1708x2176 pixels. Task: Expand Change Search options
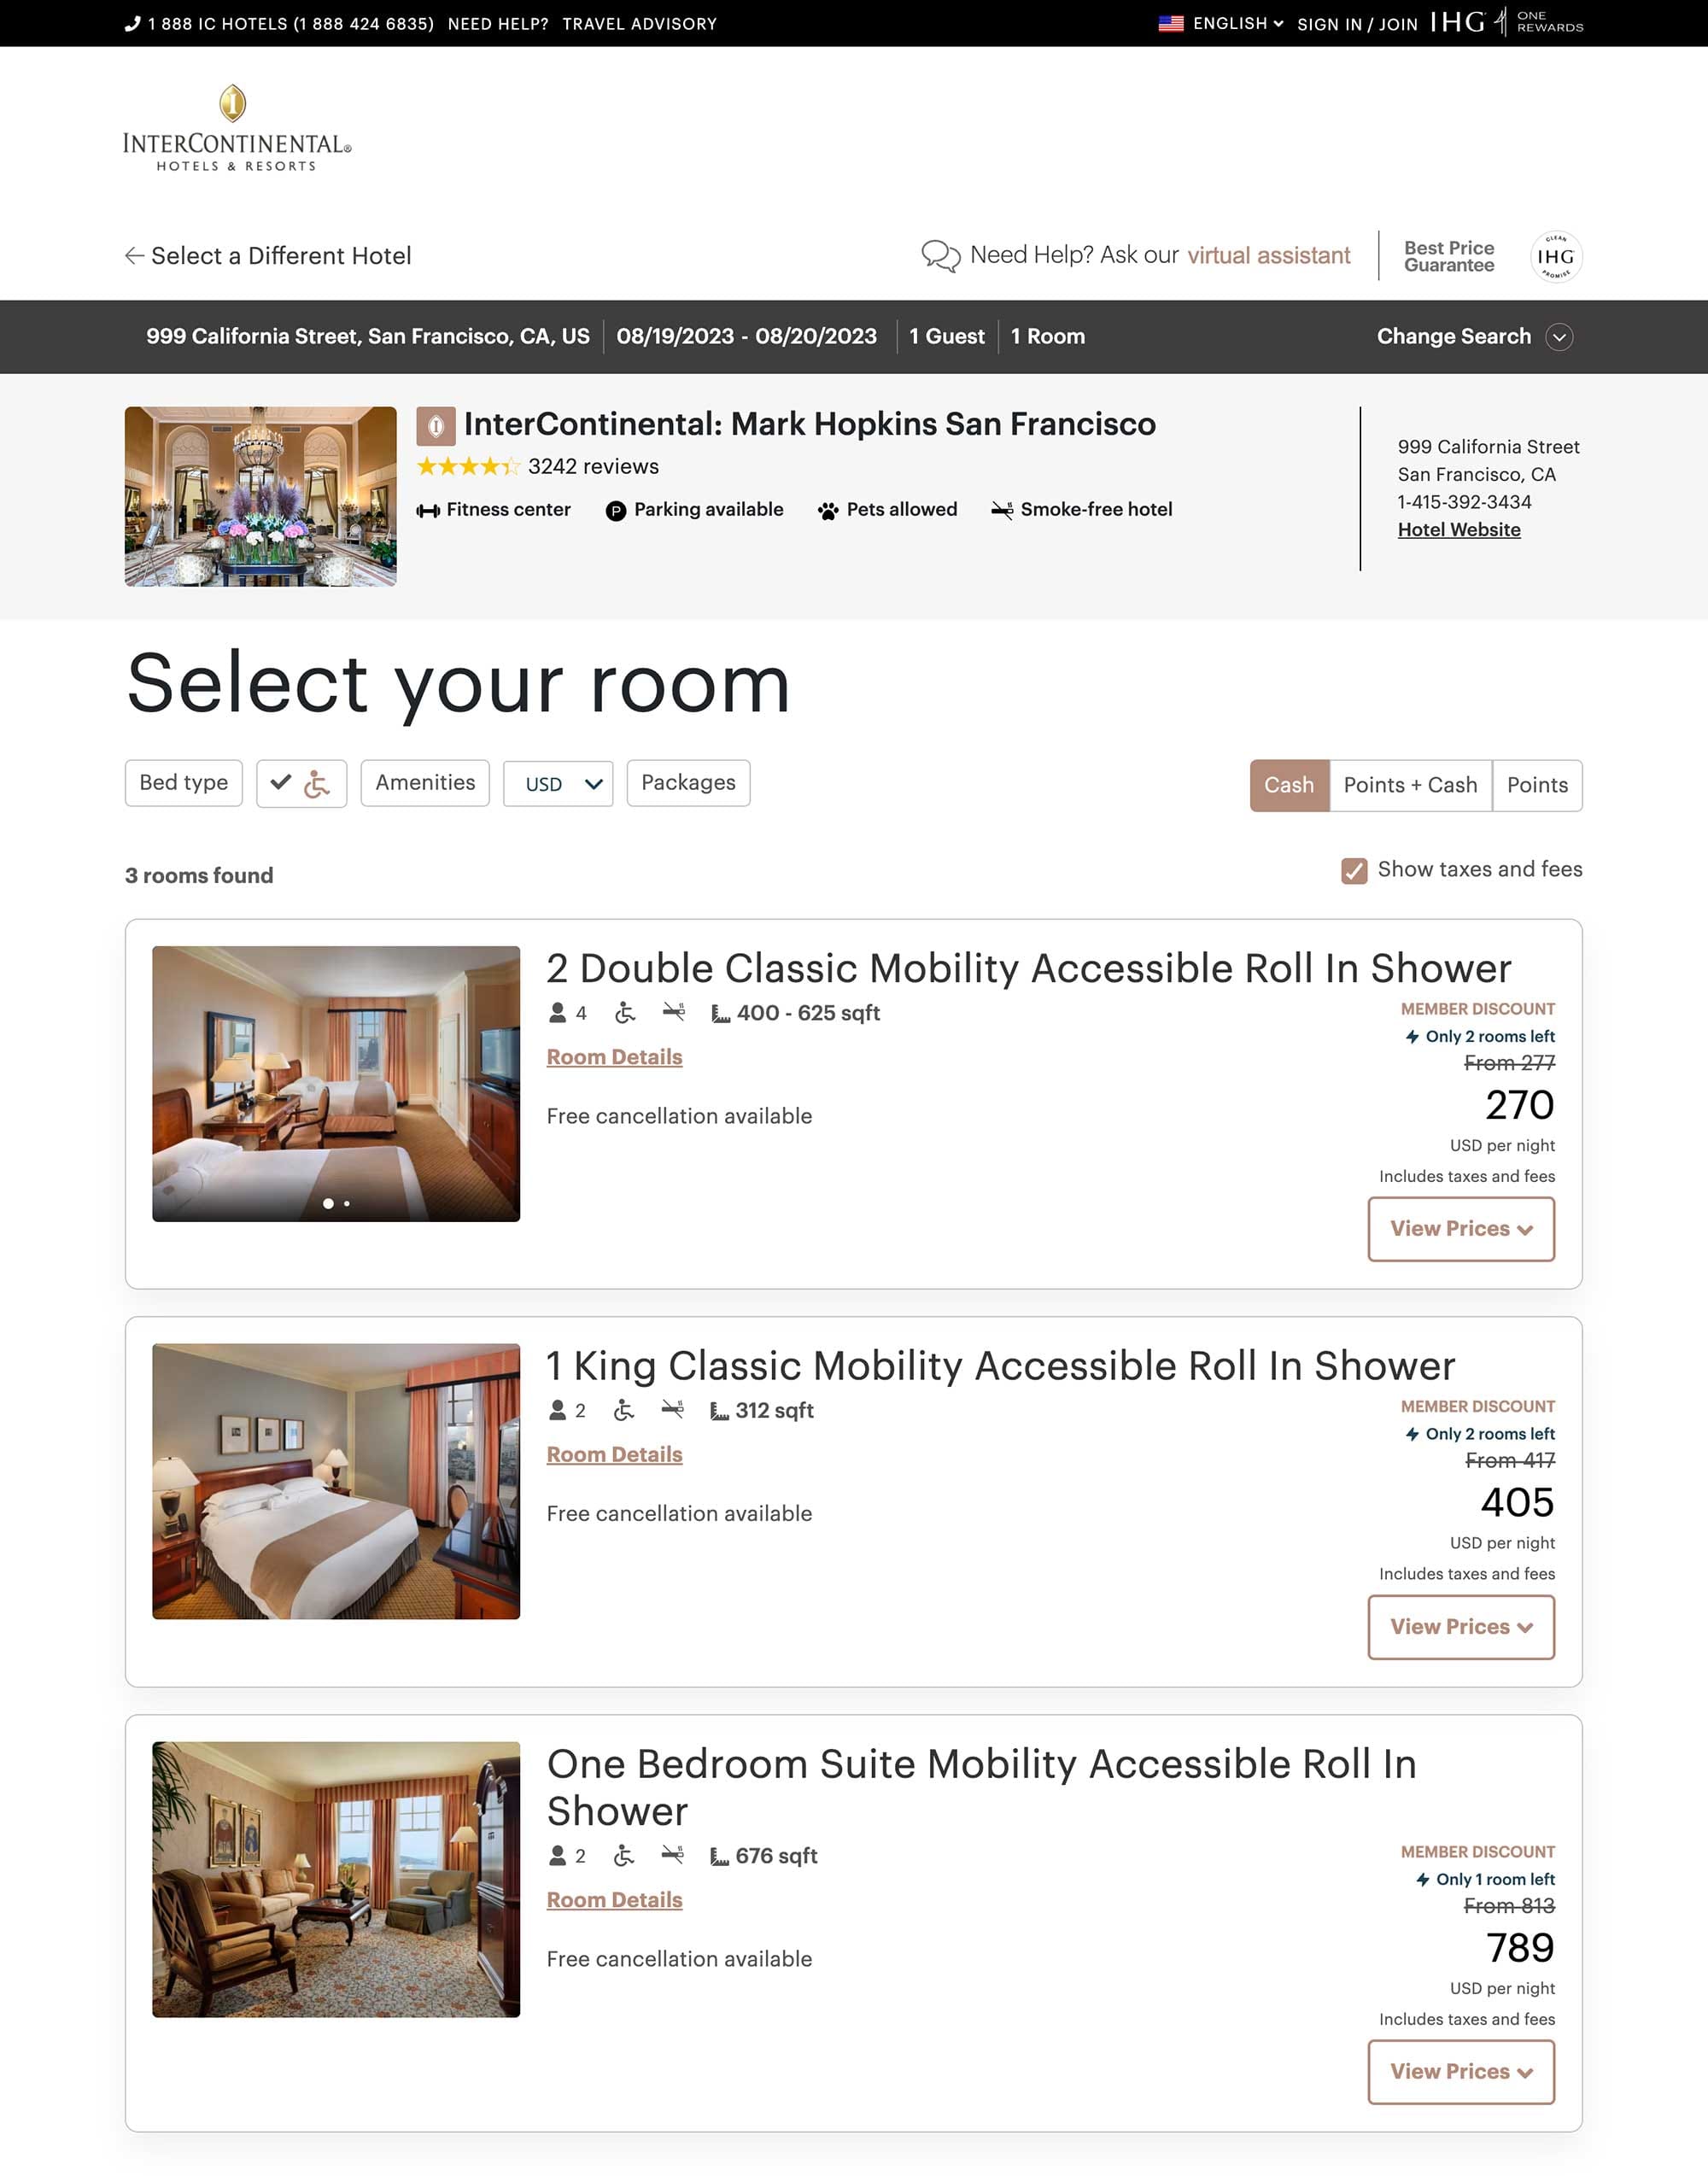1559,337
